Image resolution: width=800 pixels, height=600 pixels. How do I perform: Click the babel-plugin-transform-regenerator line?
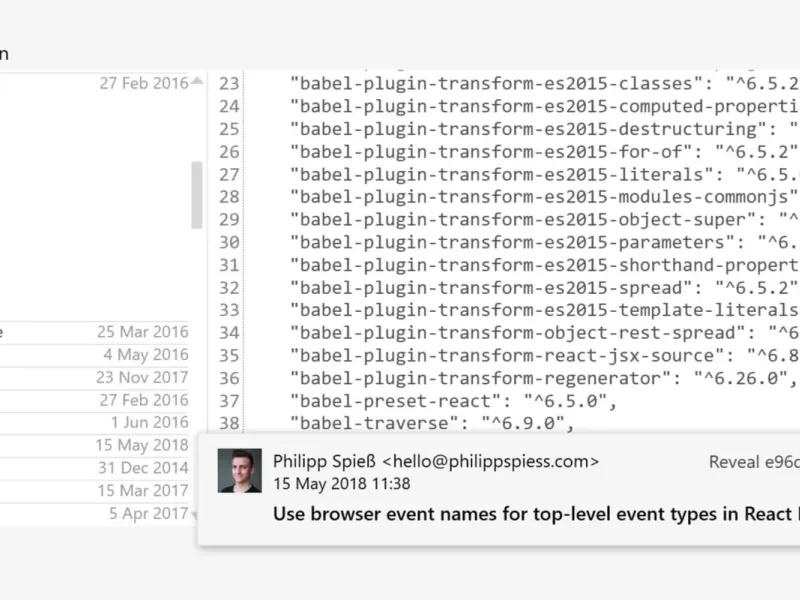tap(543, 379)
